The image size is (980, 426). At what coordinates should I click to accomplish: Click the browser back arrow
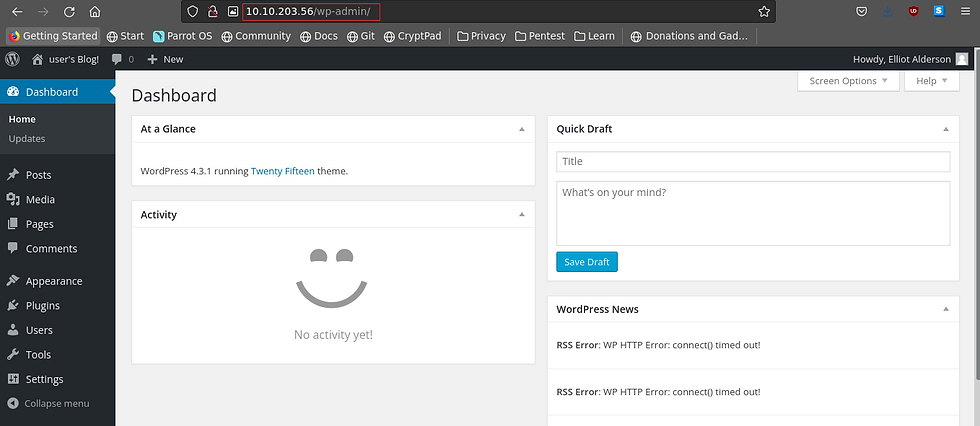(17, 11)
